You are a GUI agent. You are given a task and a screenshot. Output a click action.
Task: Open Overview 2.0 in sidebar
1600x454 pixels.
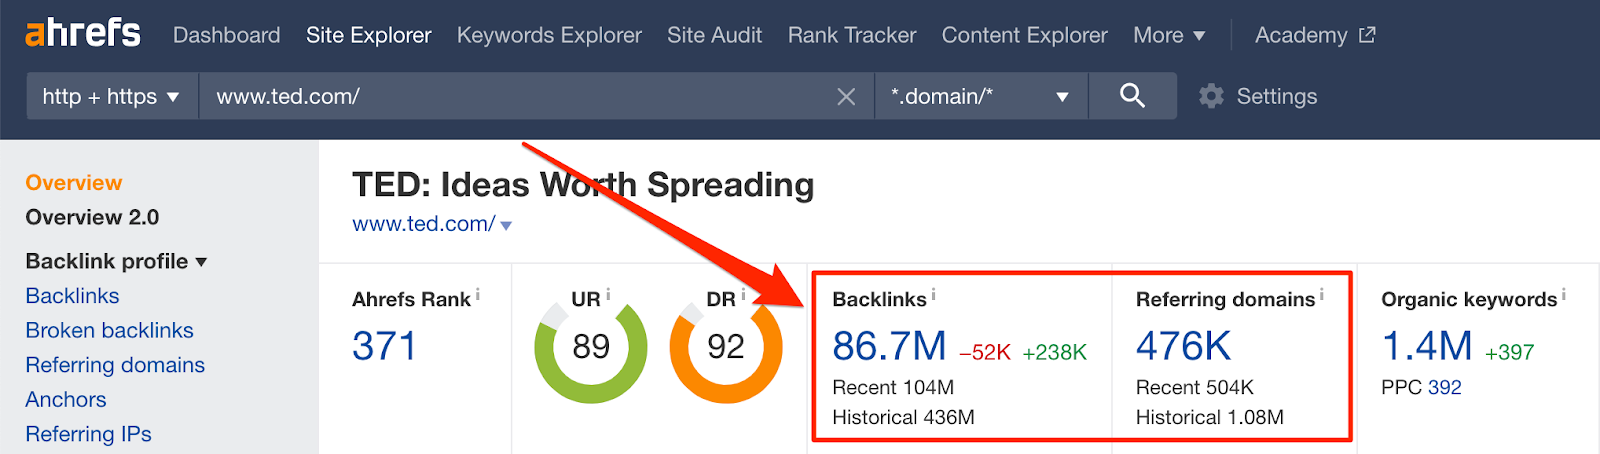[92, 217]
